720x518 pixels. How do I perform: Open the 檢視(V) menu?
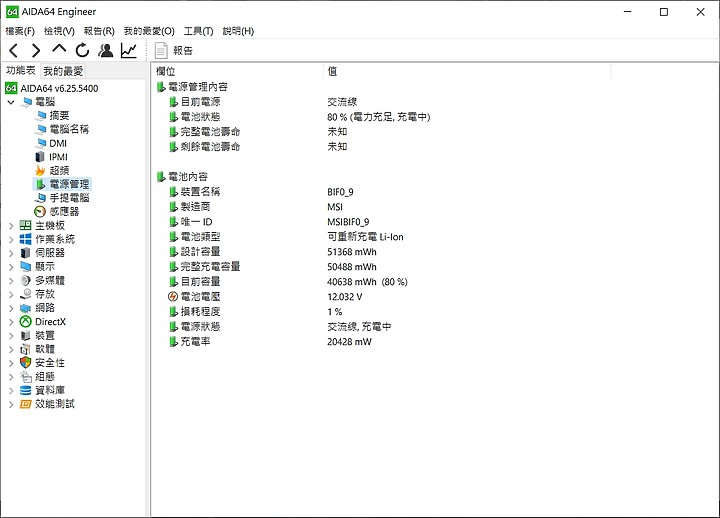tap(59, 31)
